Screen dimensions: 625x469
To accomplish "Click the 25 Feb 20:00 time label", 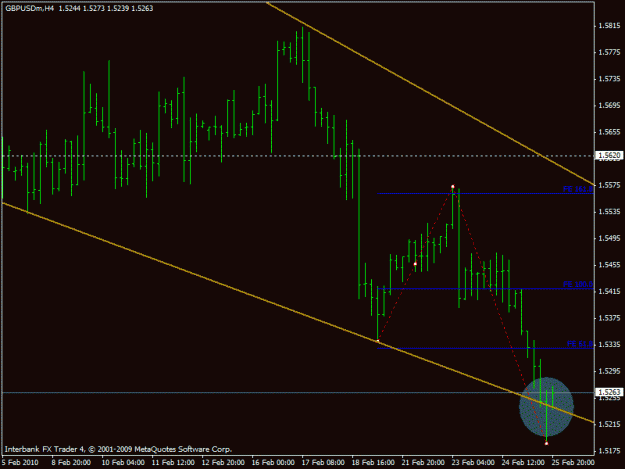I will (x=573, y=463).
